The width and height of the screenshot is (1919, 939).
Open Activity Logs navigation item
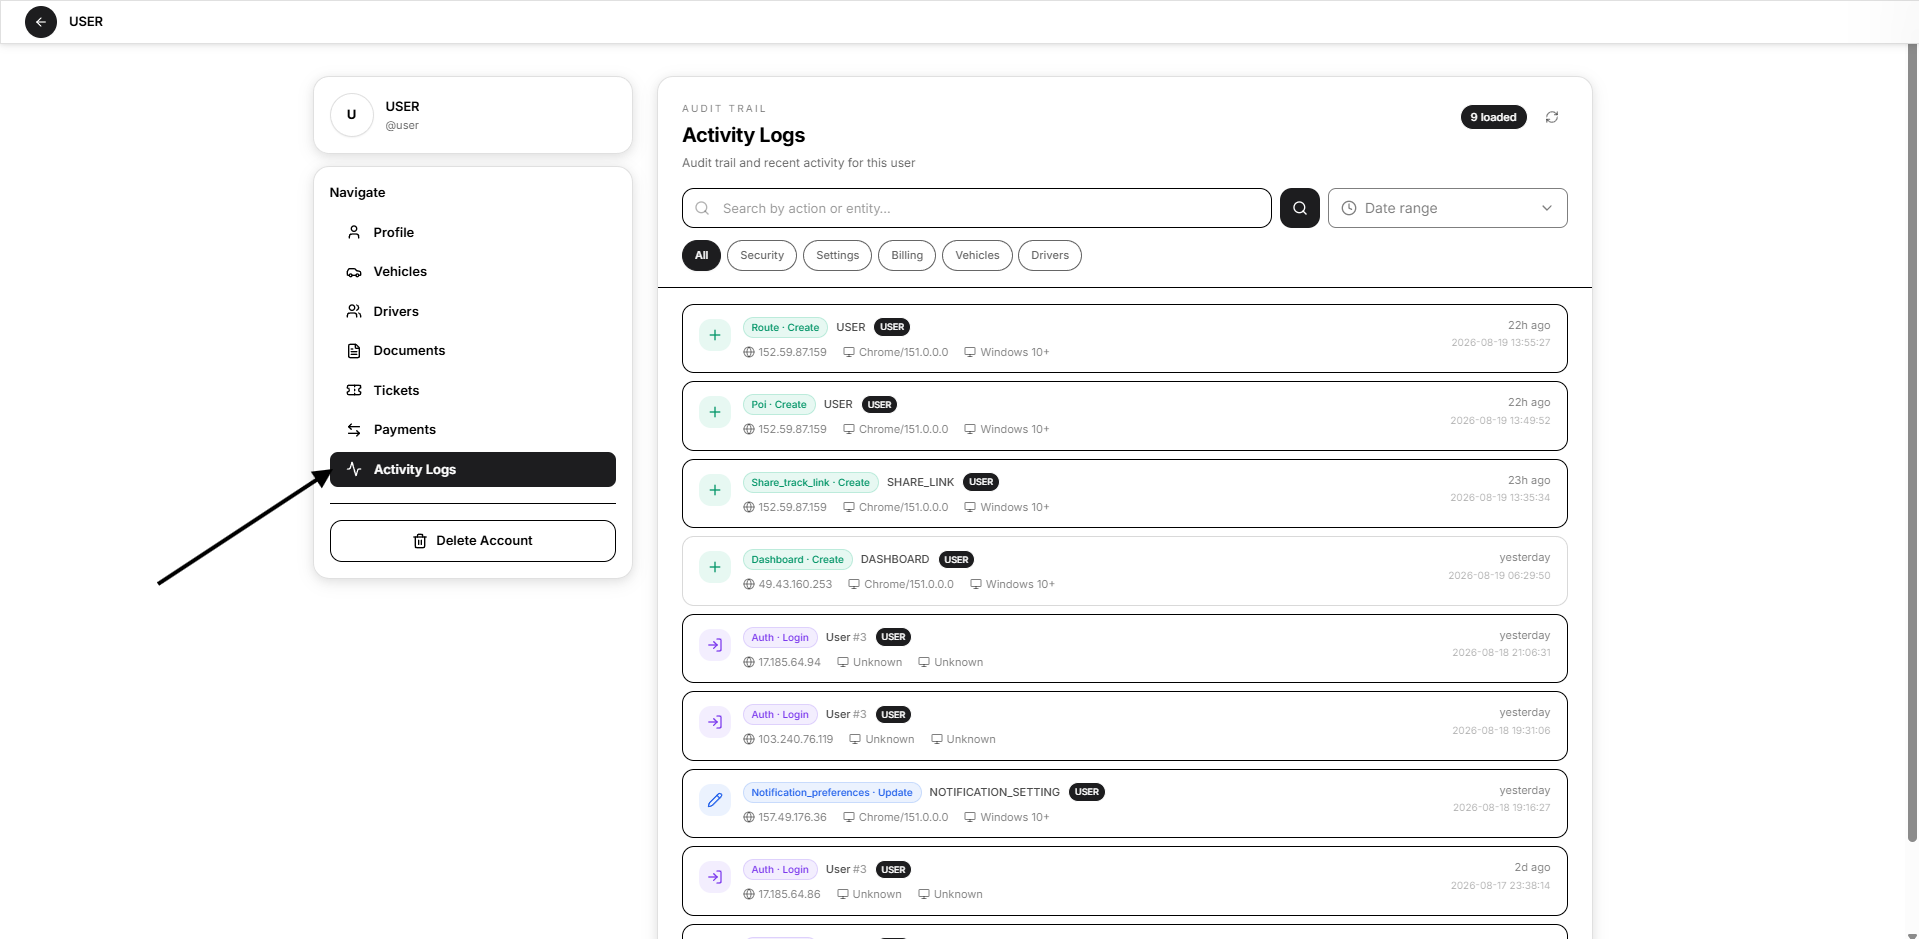click(473, 469)
